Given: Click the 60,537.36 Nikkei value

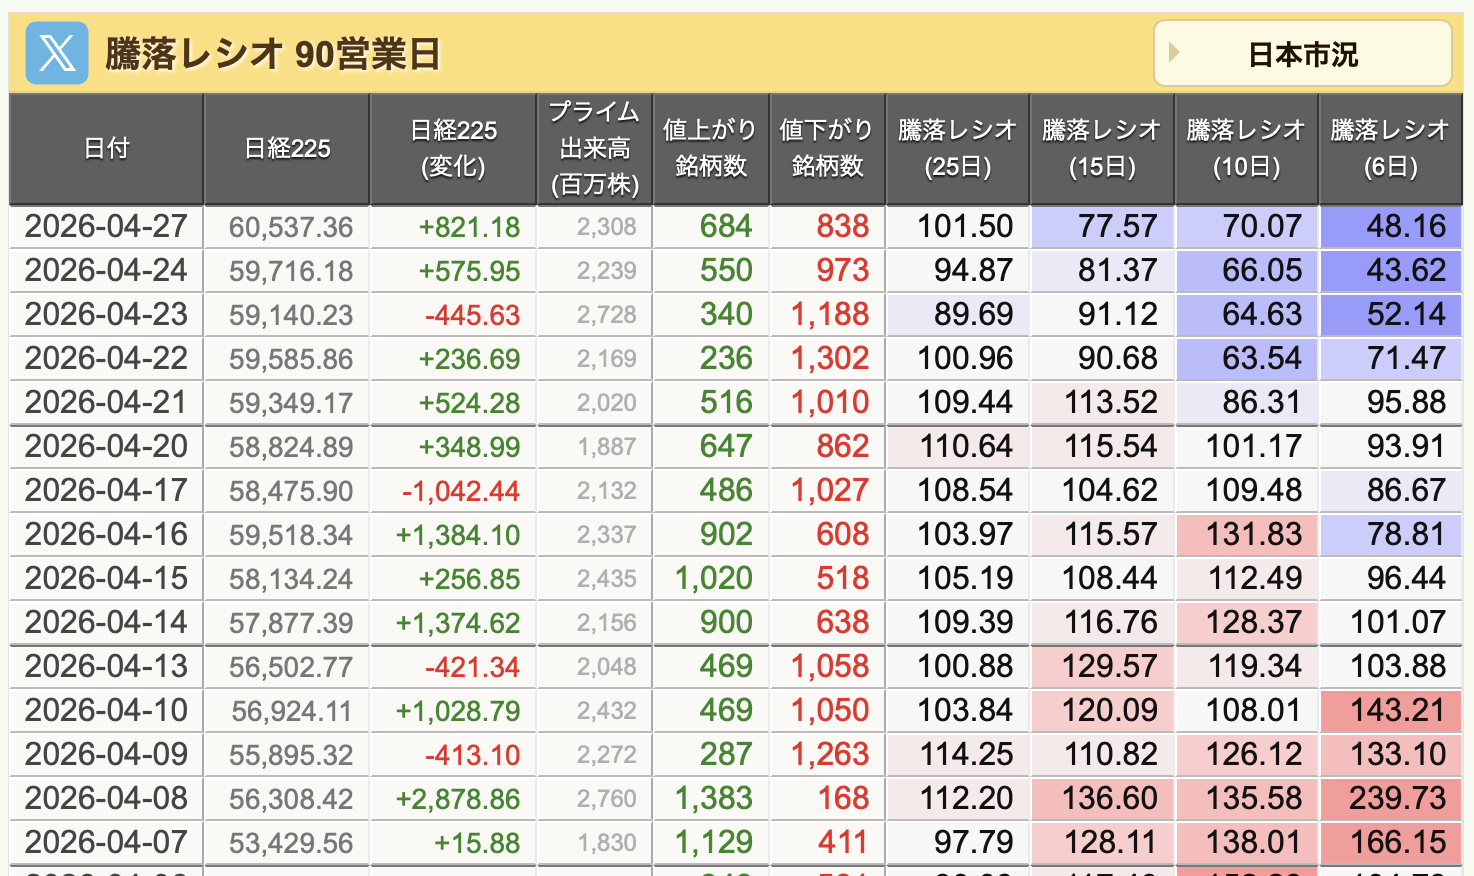Looking at the screenshot, I should coord(290,227).
